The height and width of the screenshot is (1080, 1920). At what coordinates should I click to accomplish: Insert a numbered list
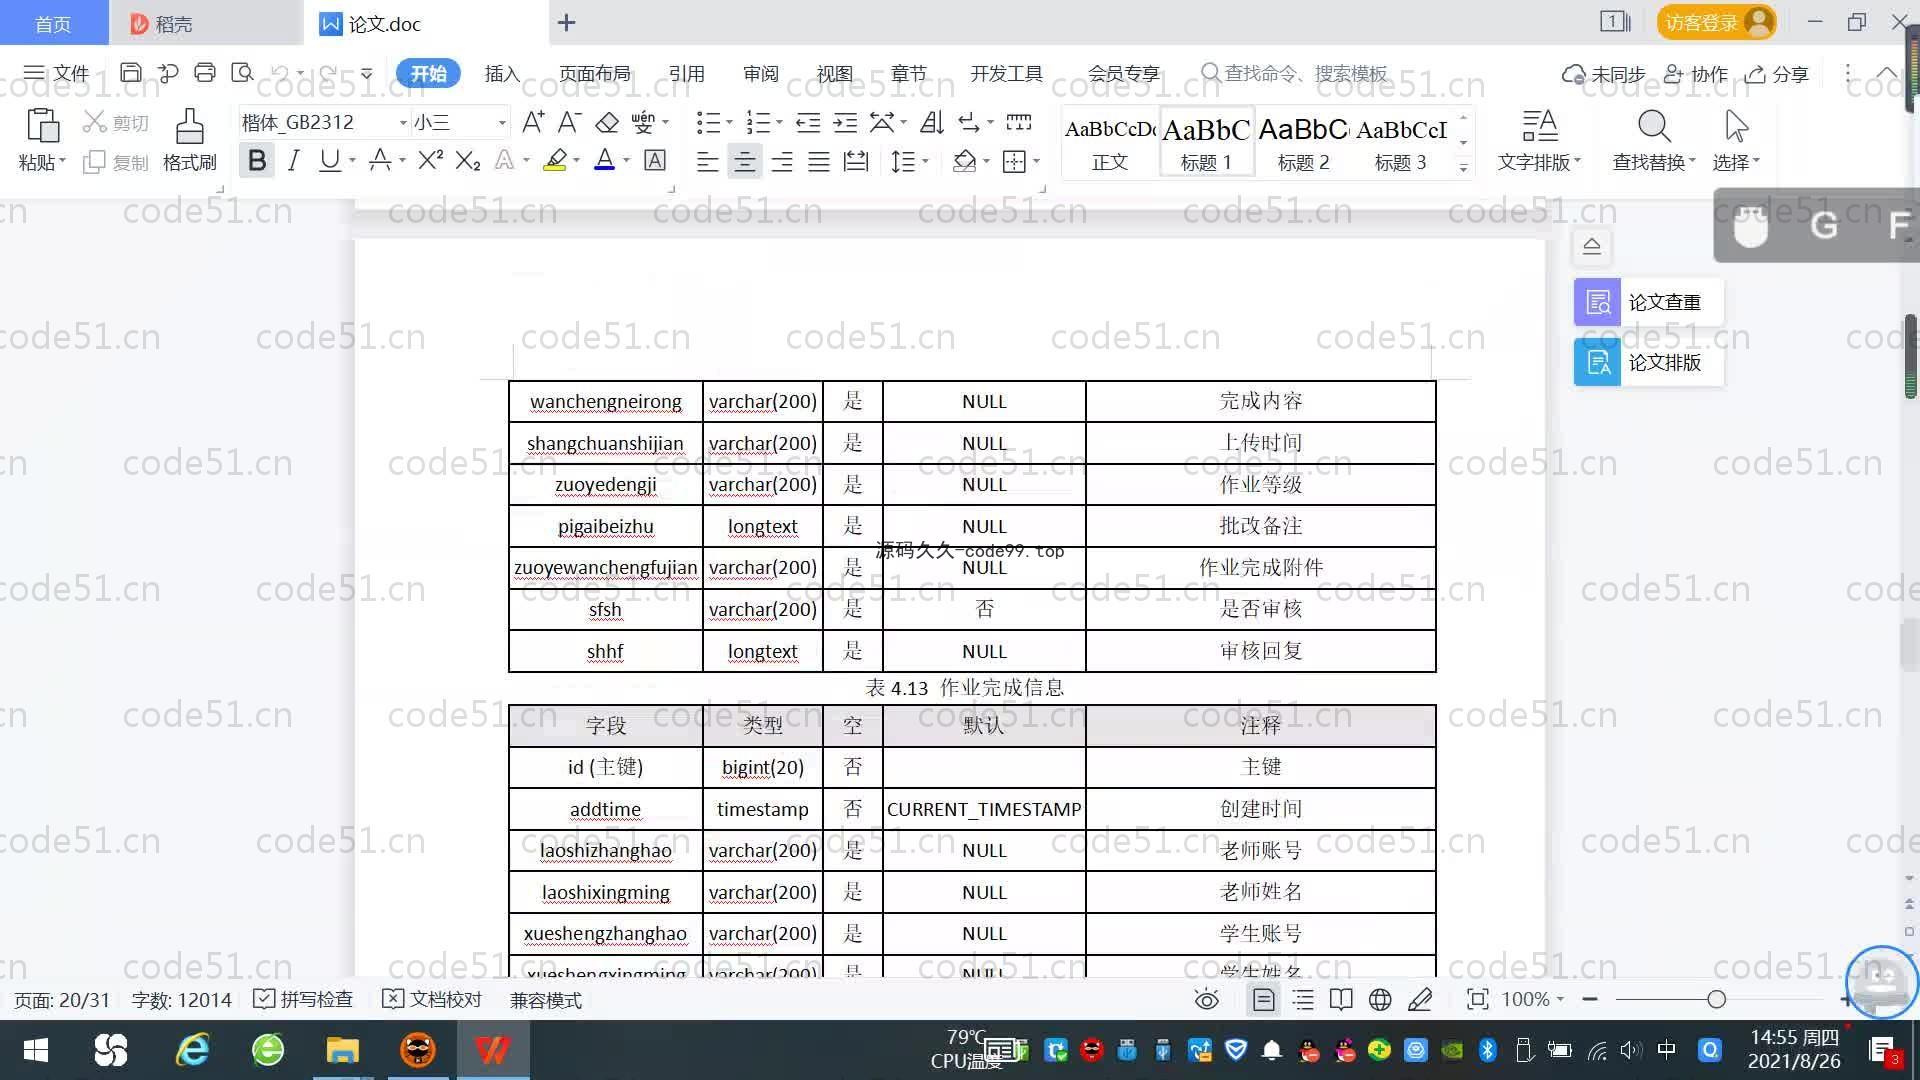tap(758, 122)
